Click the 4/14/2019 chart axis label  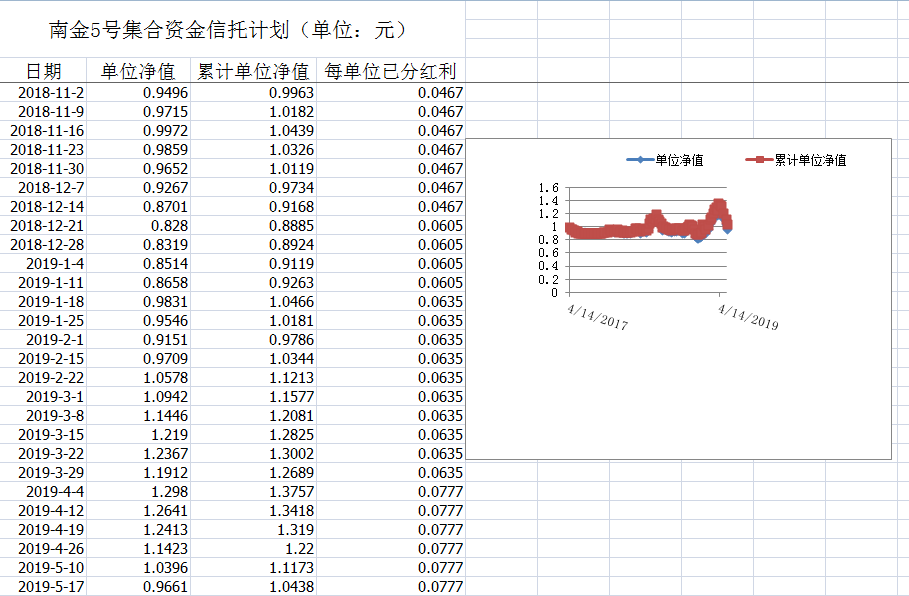click(748, 317)
